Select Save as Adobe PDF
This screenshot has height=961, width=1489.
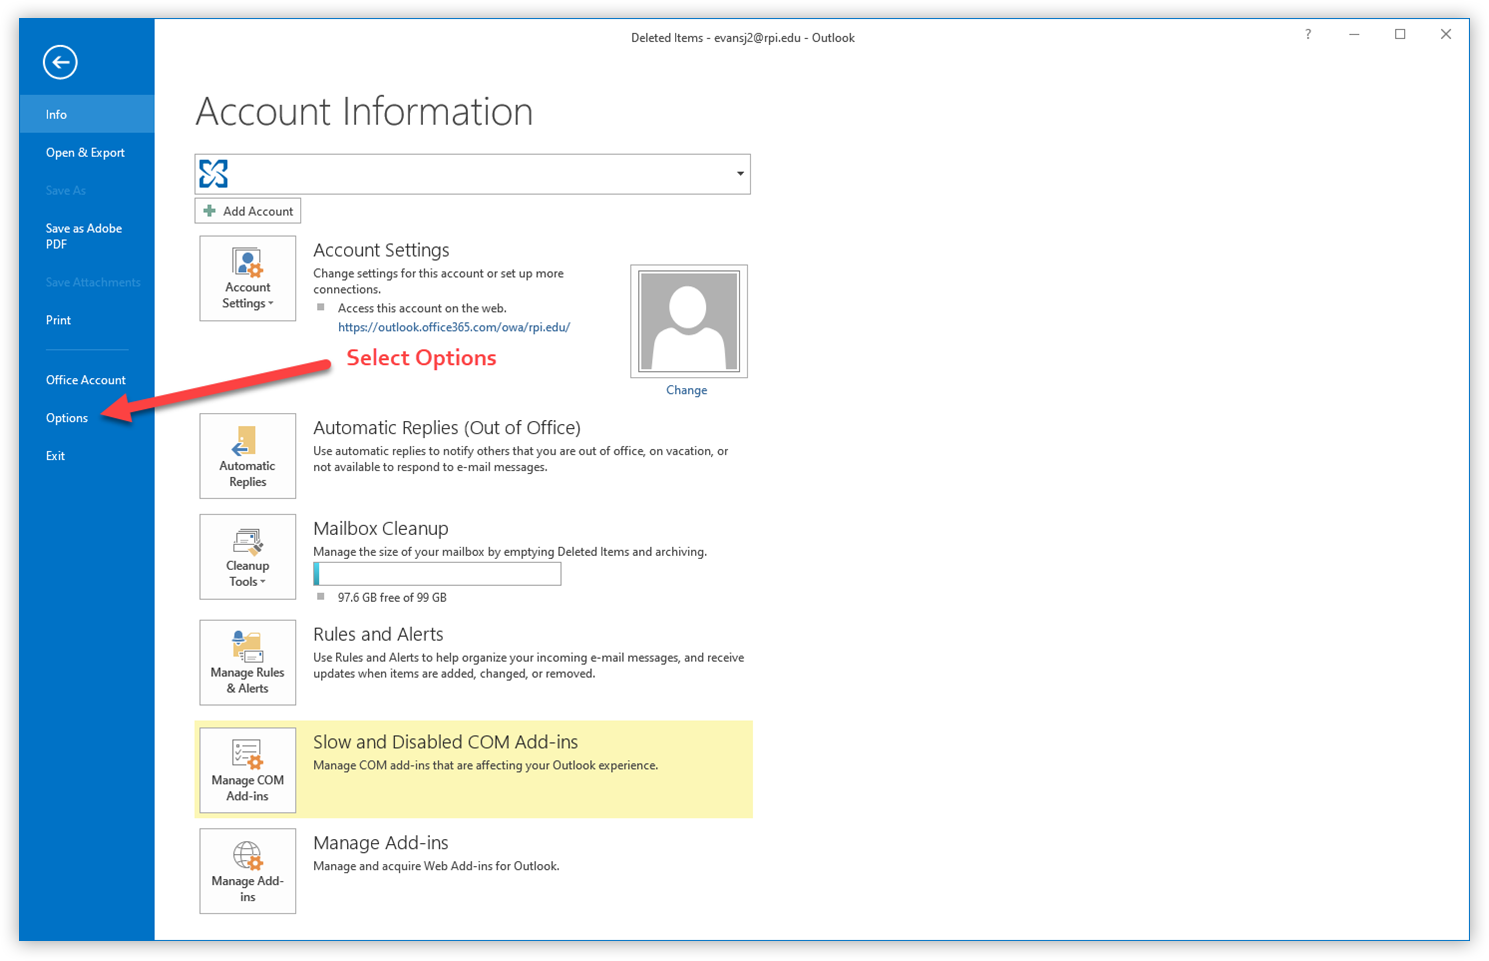(x=84, y=236)
